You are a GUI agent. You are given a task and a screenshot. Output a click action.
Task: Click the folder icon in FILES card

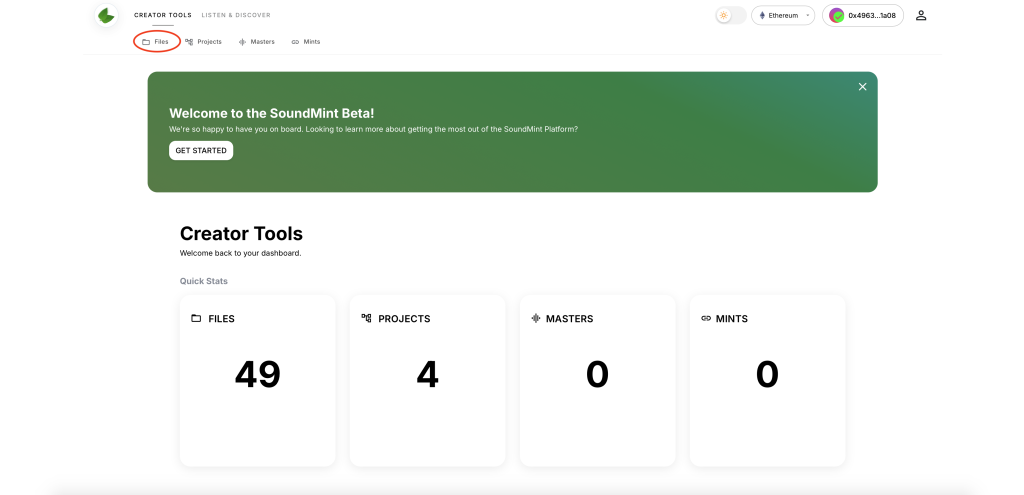[x=196, y=319]
